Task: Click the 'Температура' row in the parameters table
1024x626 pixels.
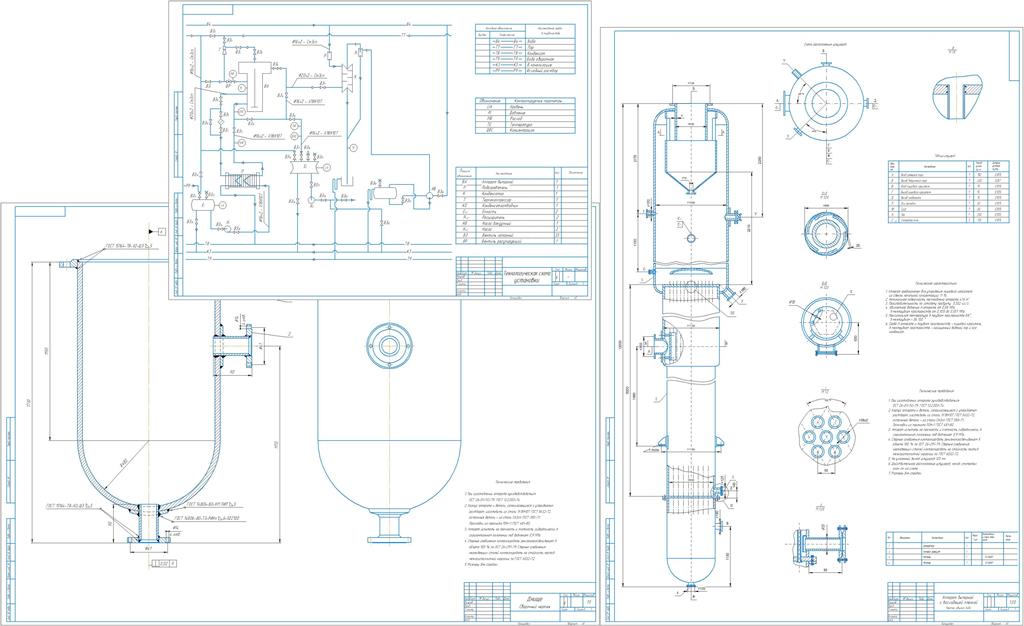Action: (x=526, y=125)
